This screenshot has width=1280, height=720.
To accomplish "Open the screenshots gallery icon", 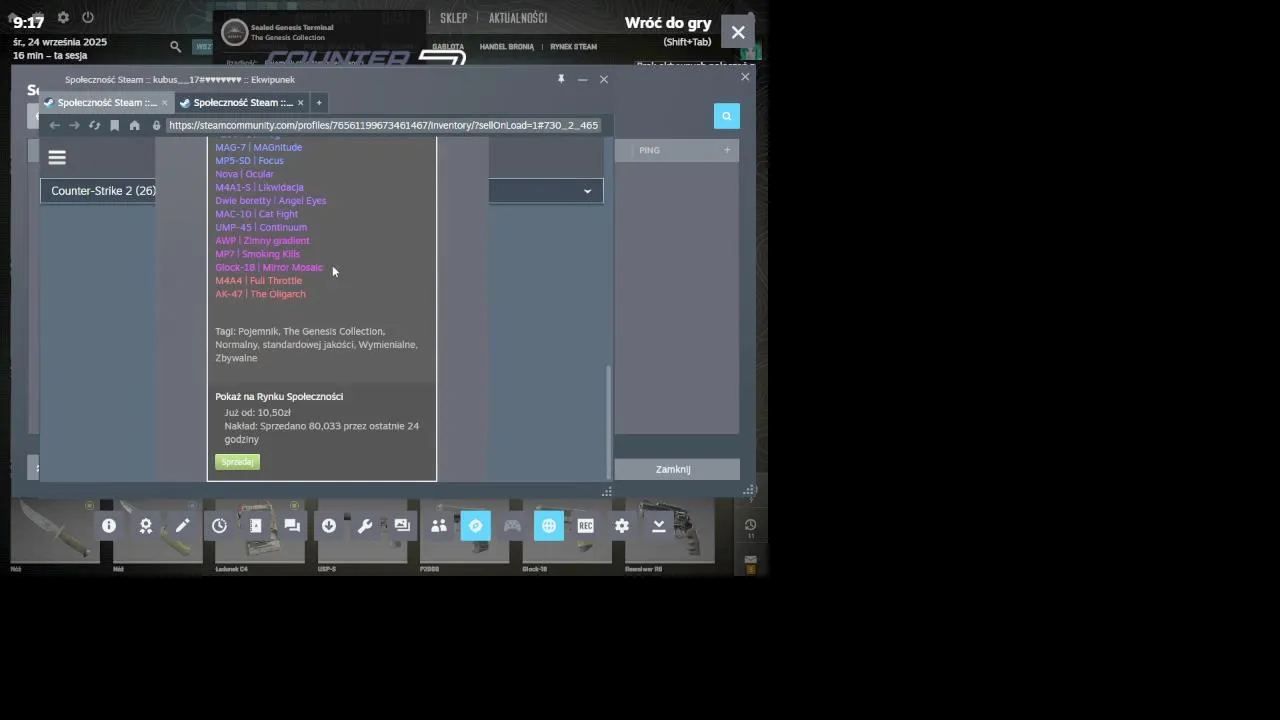I will tap(402, 526).
